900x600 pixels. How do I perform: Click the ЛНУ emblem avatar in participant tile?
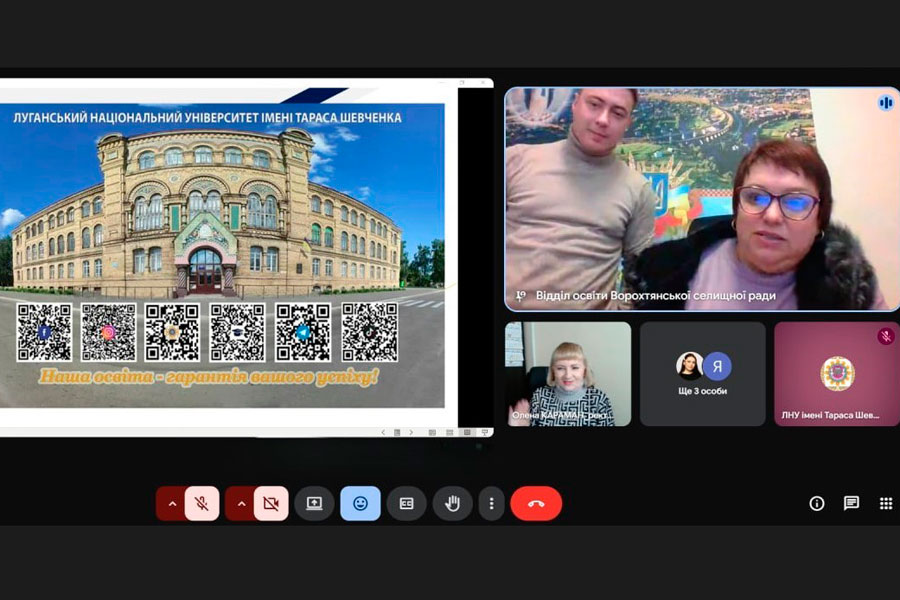[837, 373]
